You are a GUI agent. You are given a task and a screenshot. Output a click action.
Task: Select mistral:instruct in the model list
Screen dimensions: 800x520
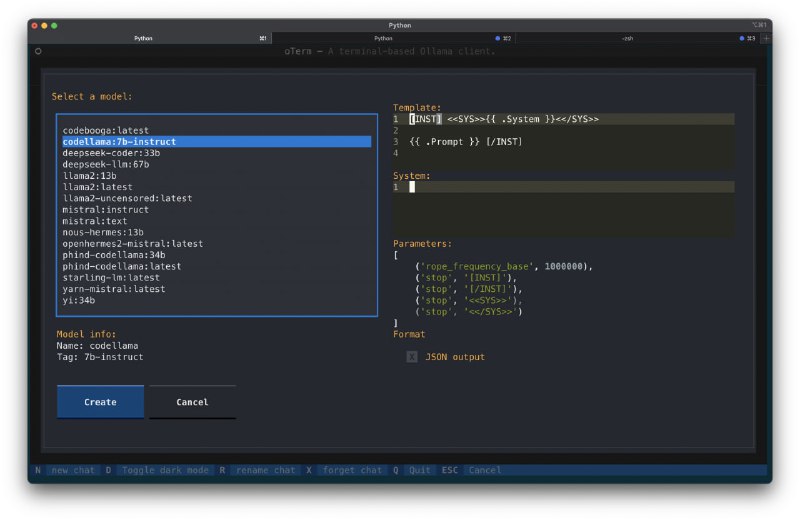pos(105,210)
